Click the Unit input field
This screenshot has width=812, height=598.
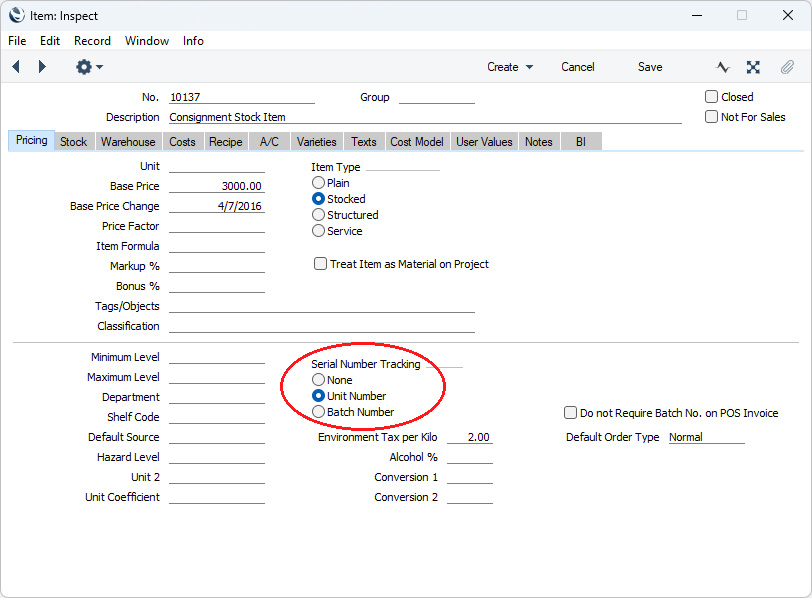point(217,166)
